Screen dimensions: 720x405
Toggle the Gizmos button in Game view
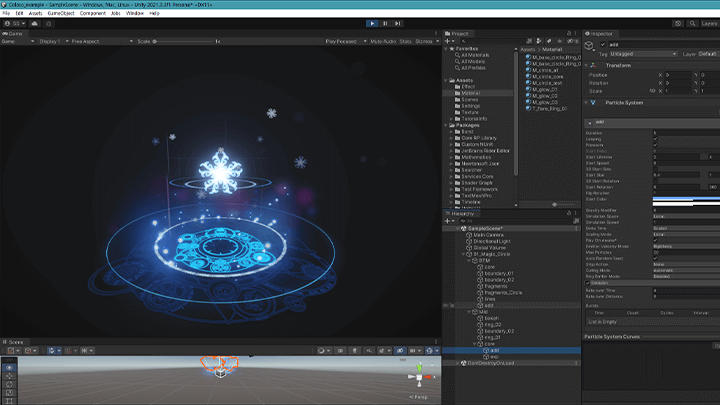424,41
